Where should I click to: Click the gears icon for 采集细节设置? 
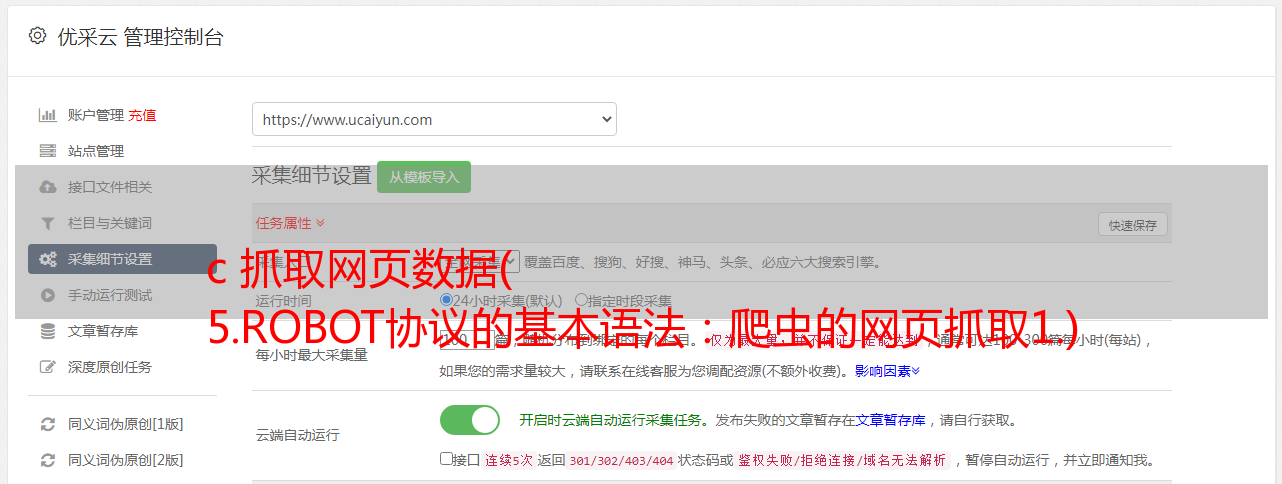[47, 259]
